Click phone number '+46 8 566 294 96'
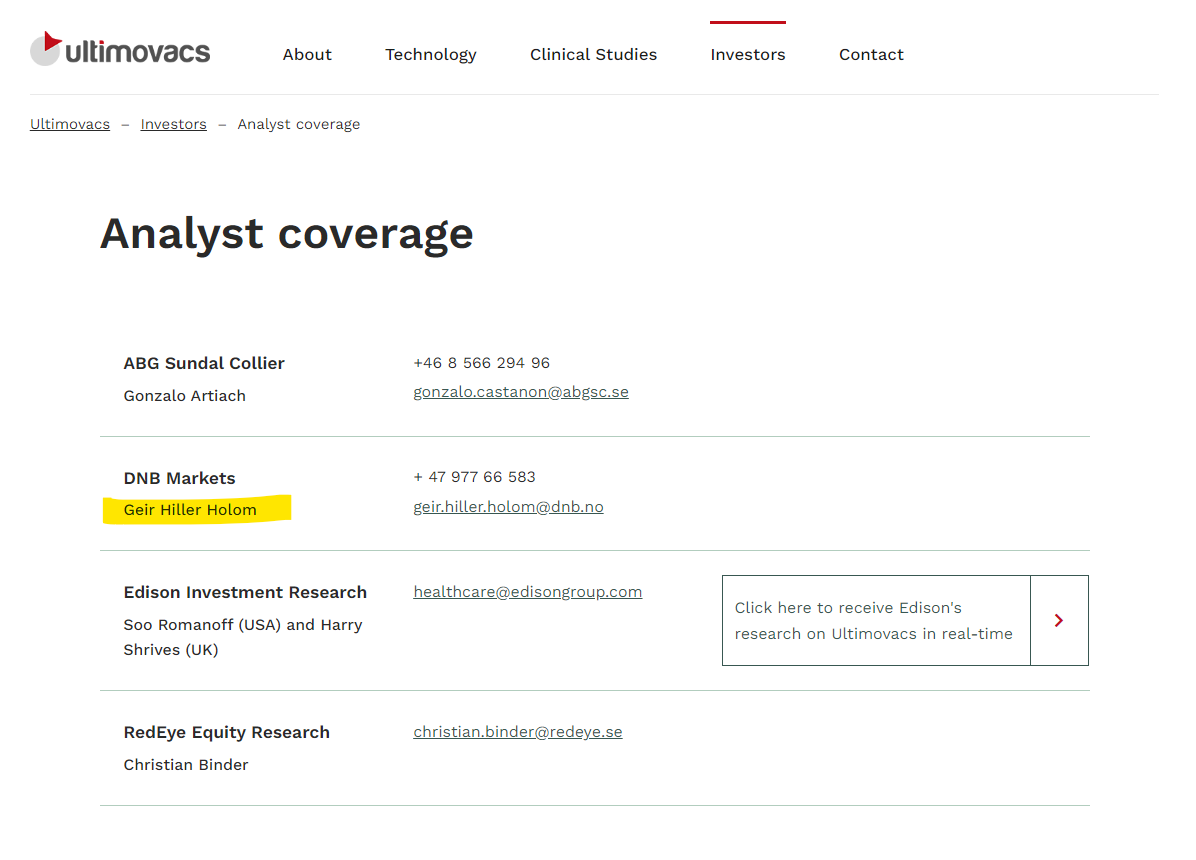The height and width of the screenshot is (860, 1196). click(481, 363)
